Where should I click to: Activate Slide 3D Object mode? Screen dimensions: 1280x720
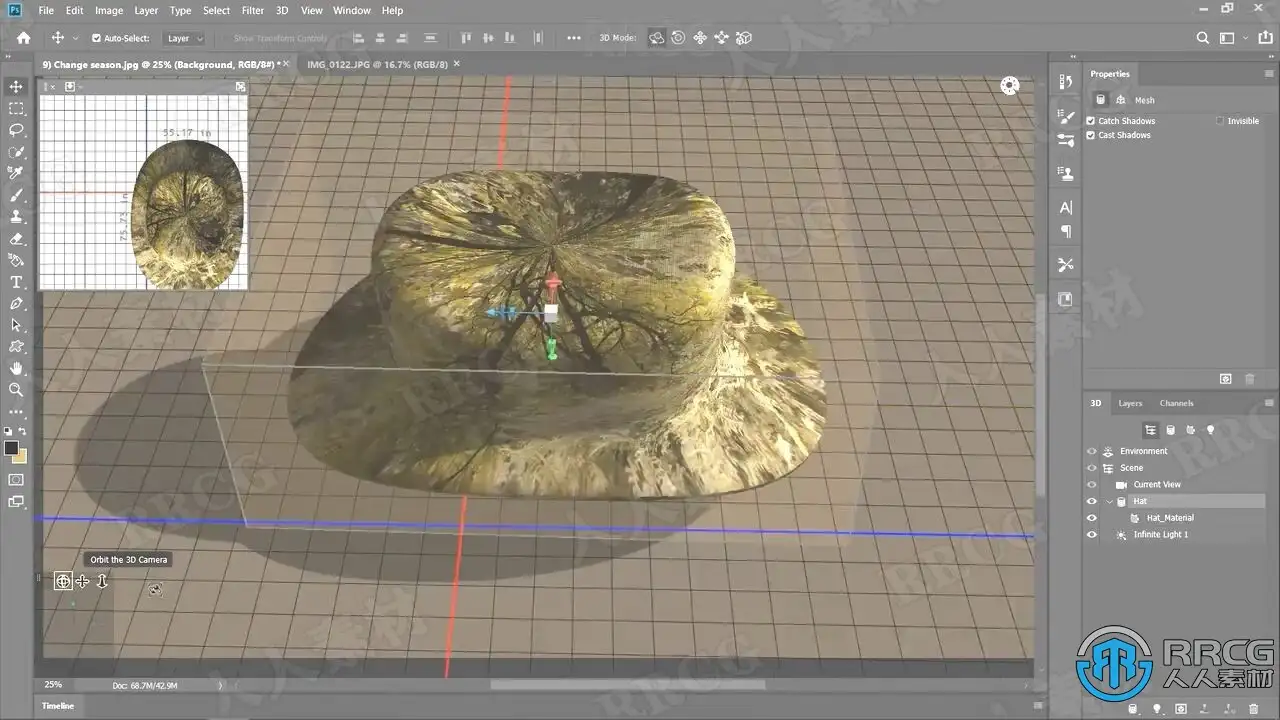point(721,38)
